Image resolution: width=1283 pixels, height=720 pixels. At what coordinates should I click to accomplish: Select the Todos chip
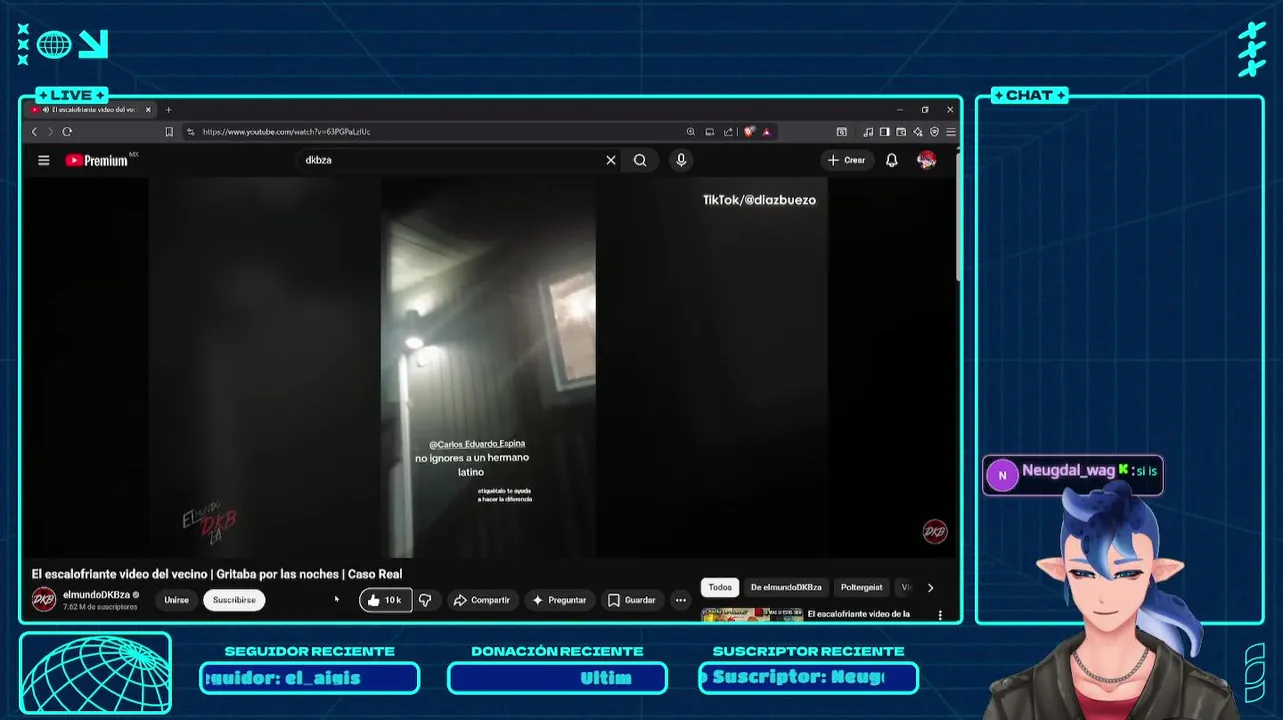(x=720, y=587)
